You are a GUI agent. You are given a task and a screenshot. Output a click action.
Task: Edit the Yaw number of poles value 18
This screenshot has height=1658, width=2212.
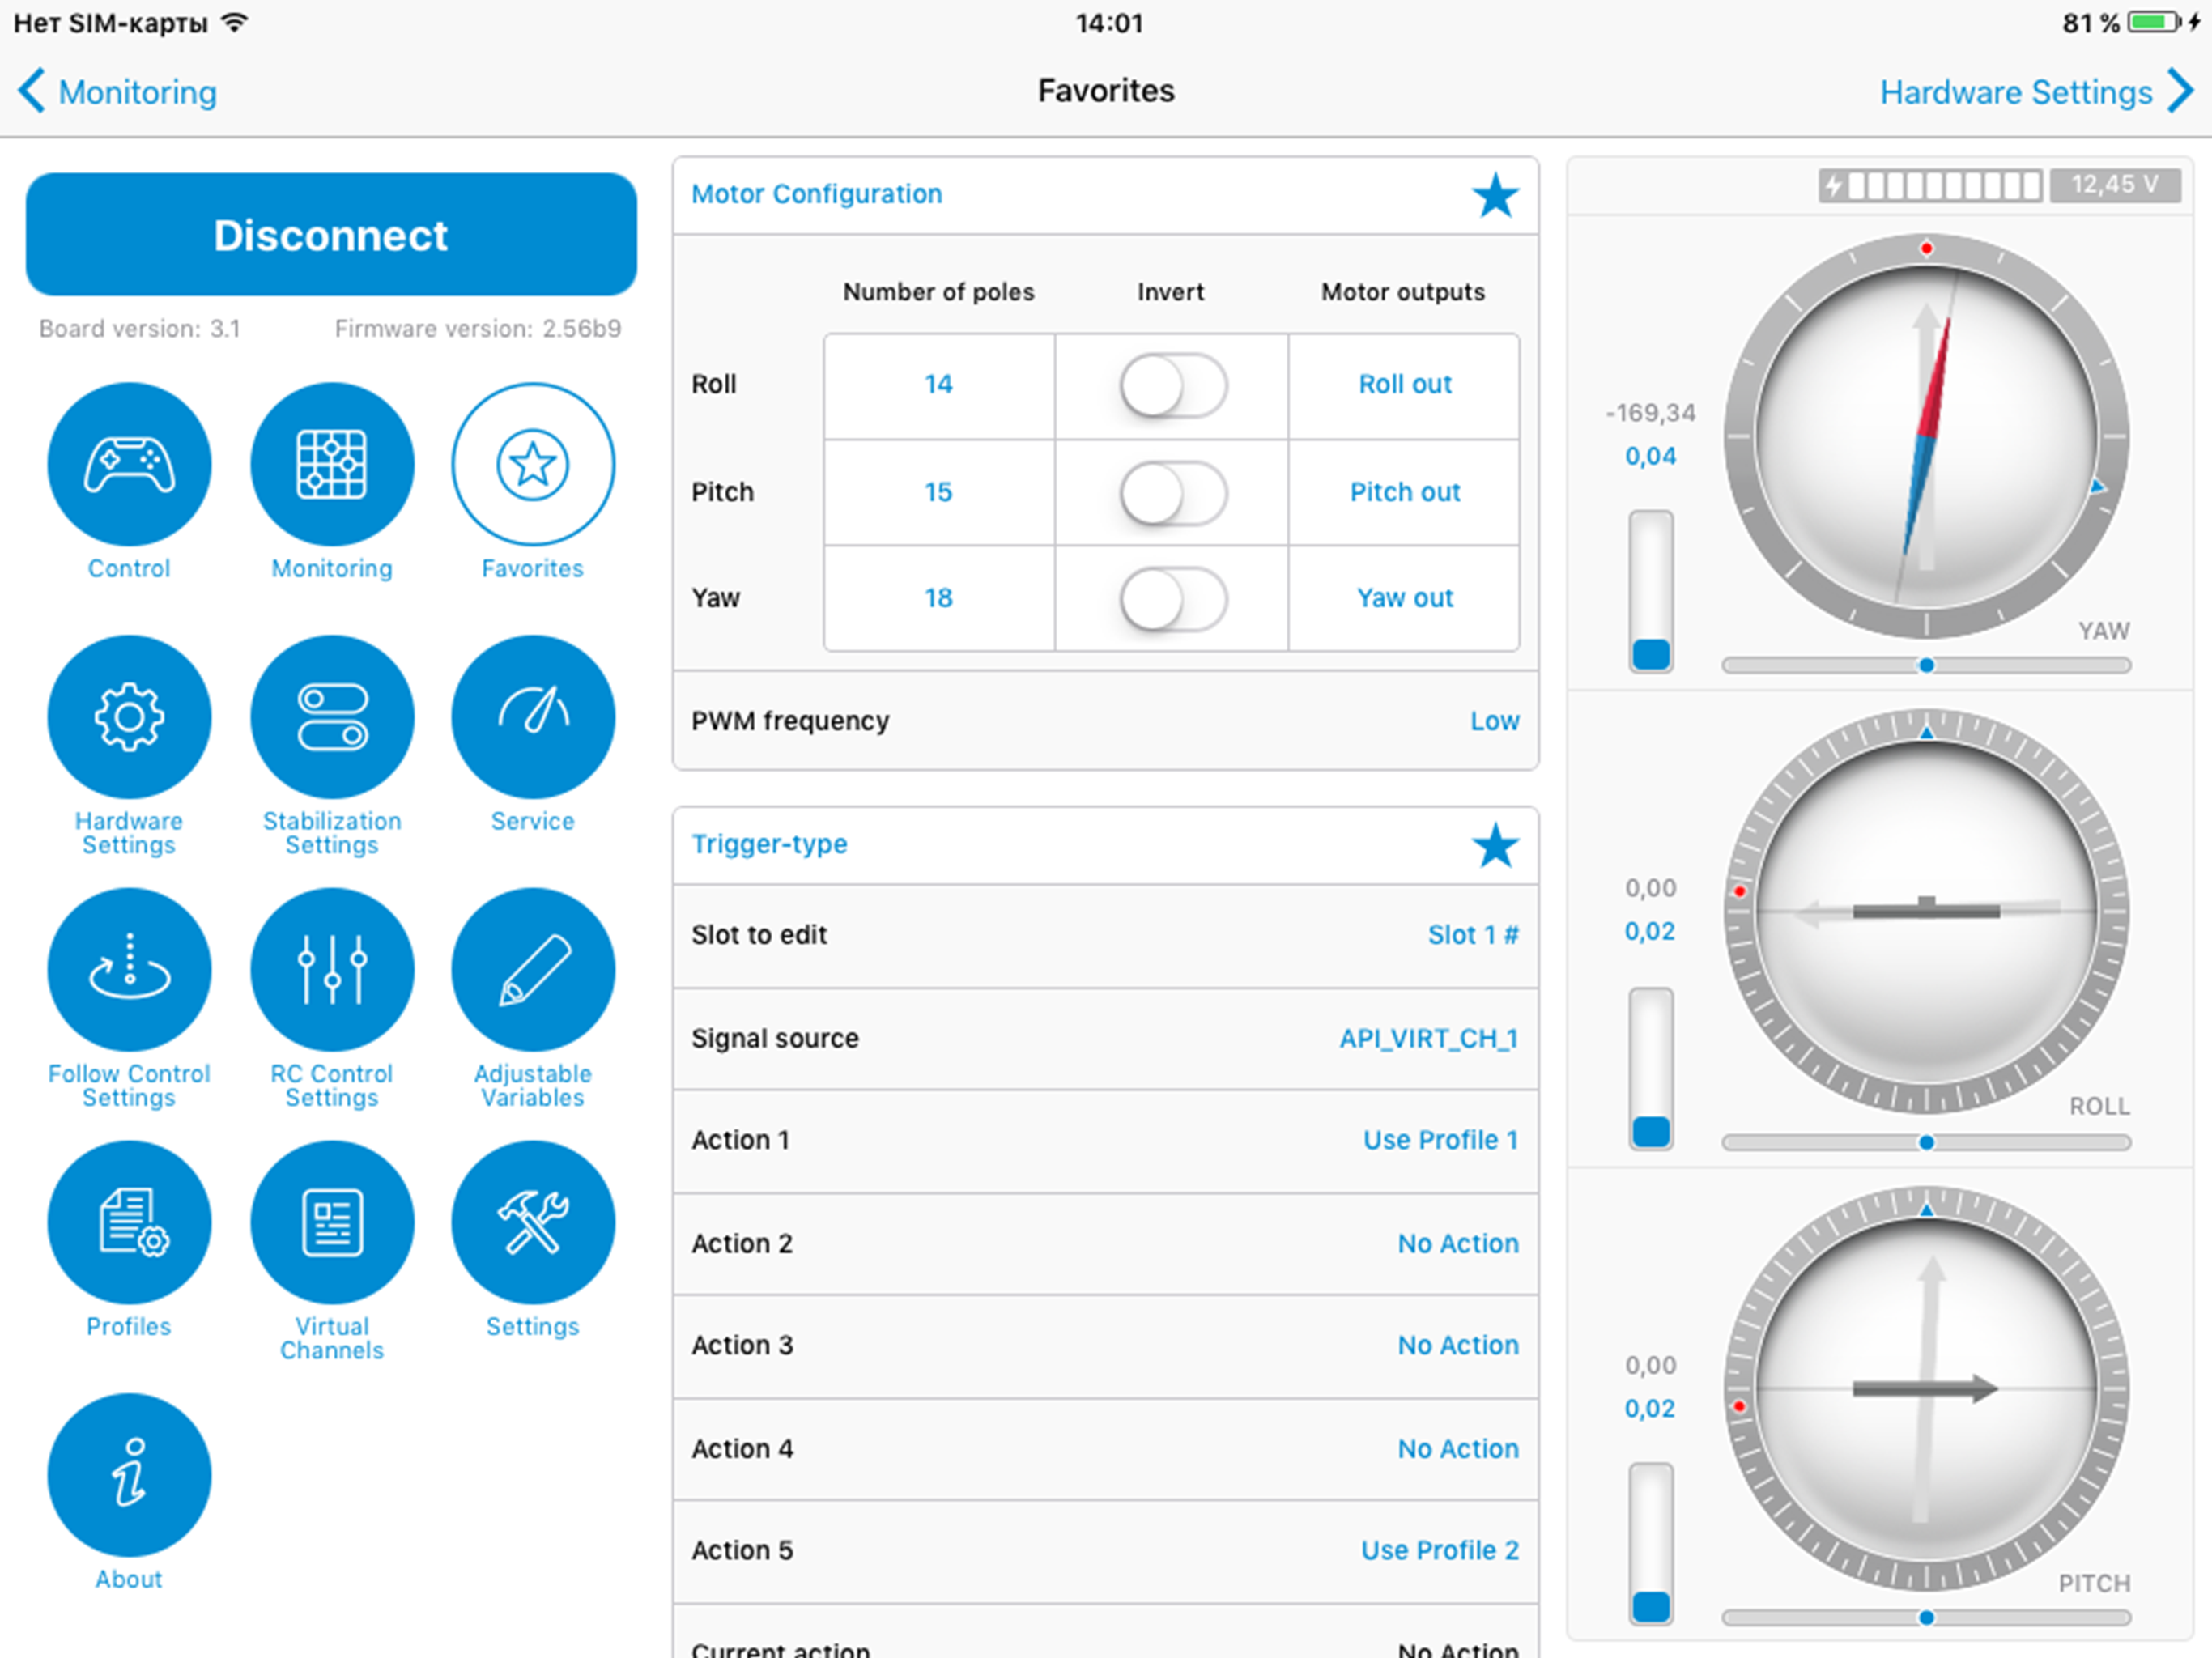click(938, 598)
